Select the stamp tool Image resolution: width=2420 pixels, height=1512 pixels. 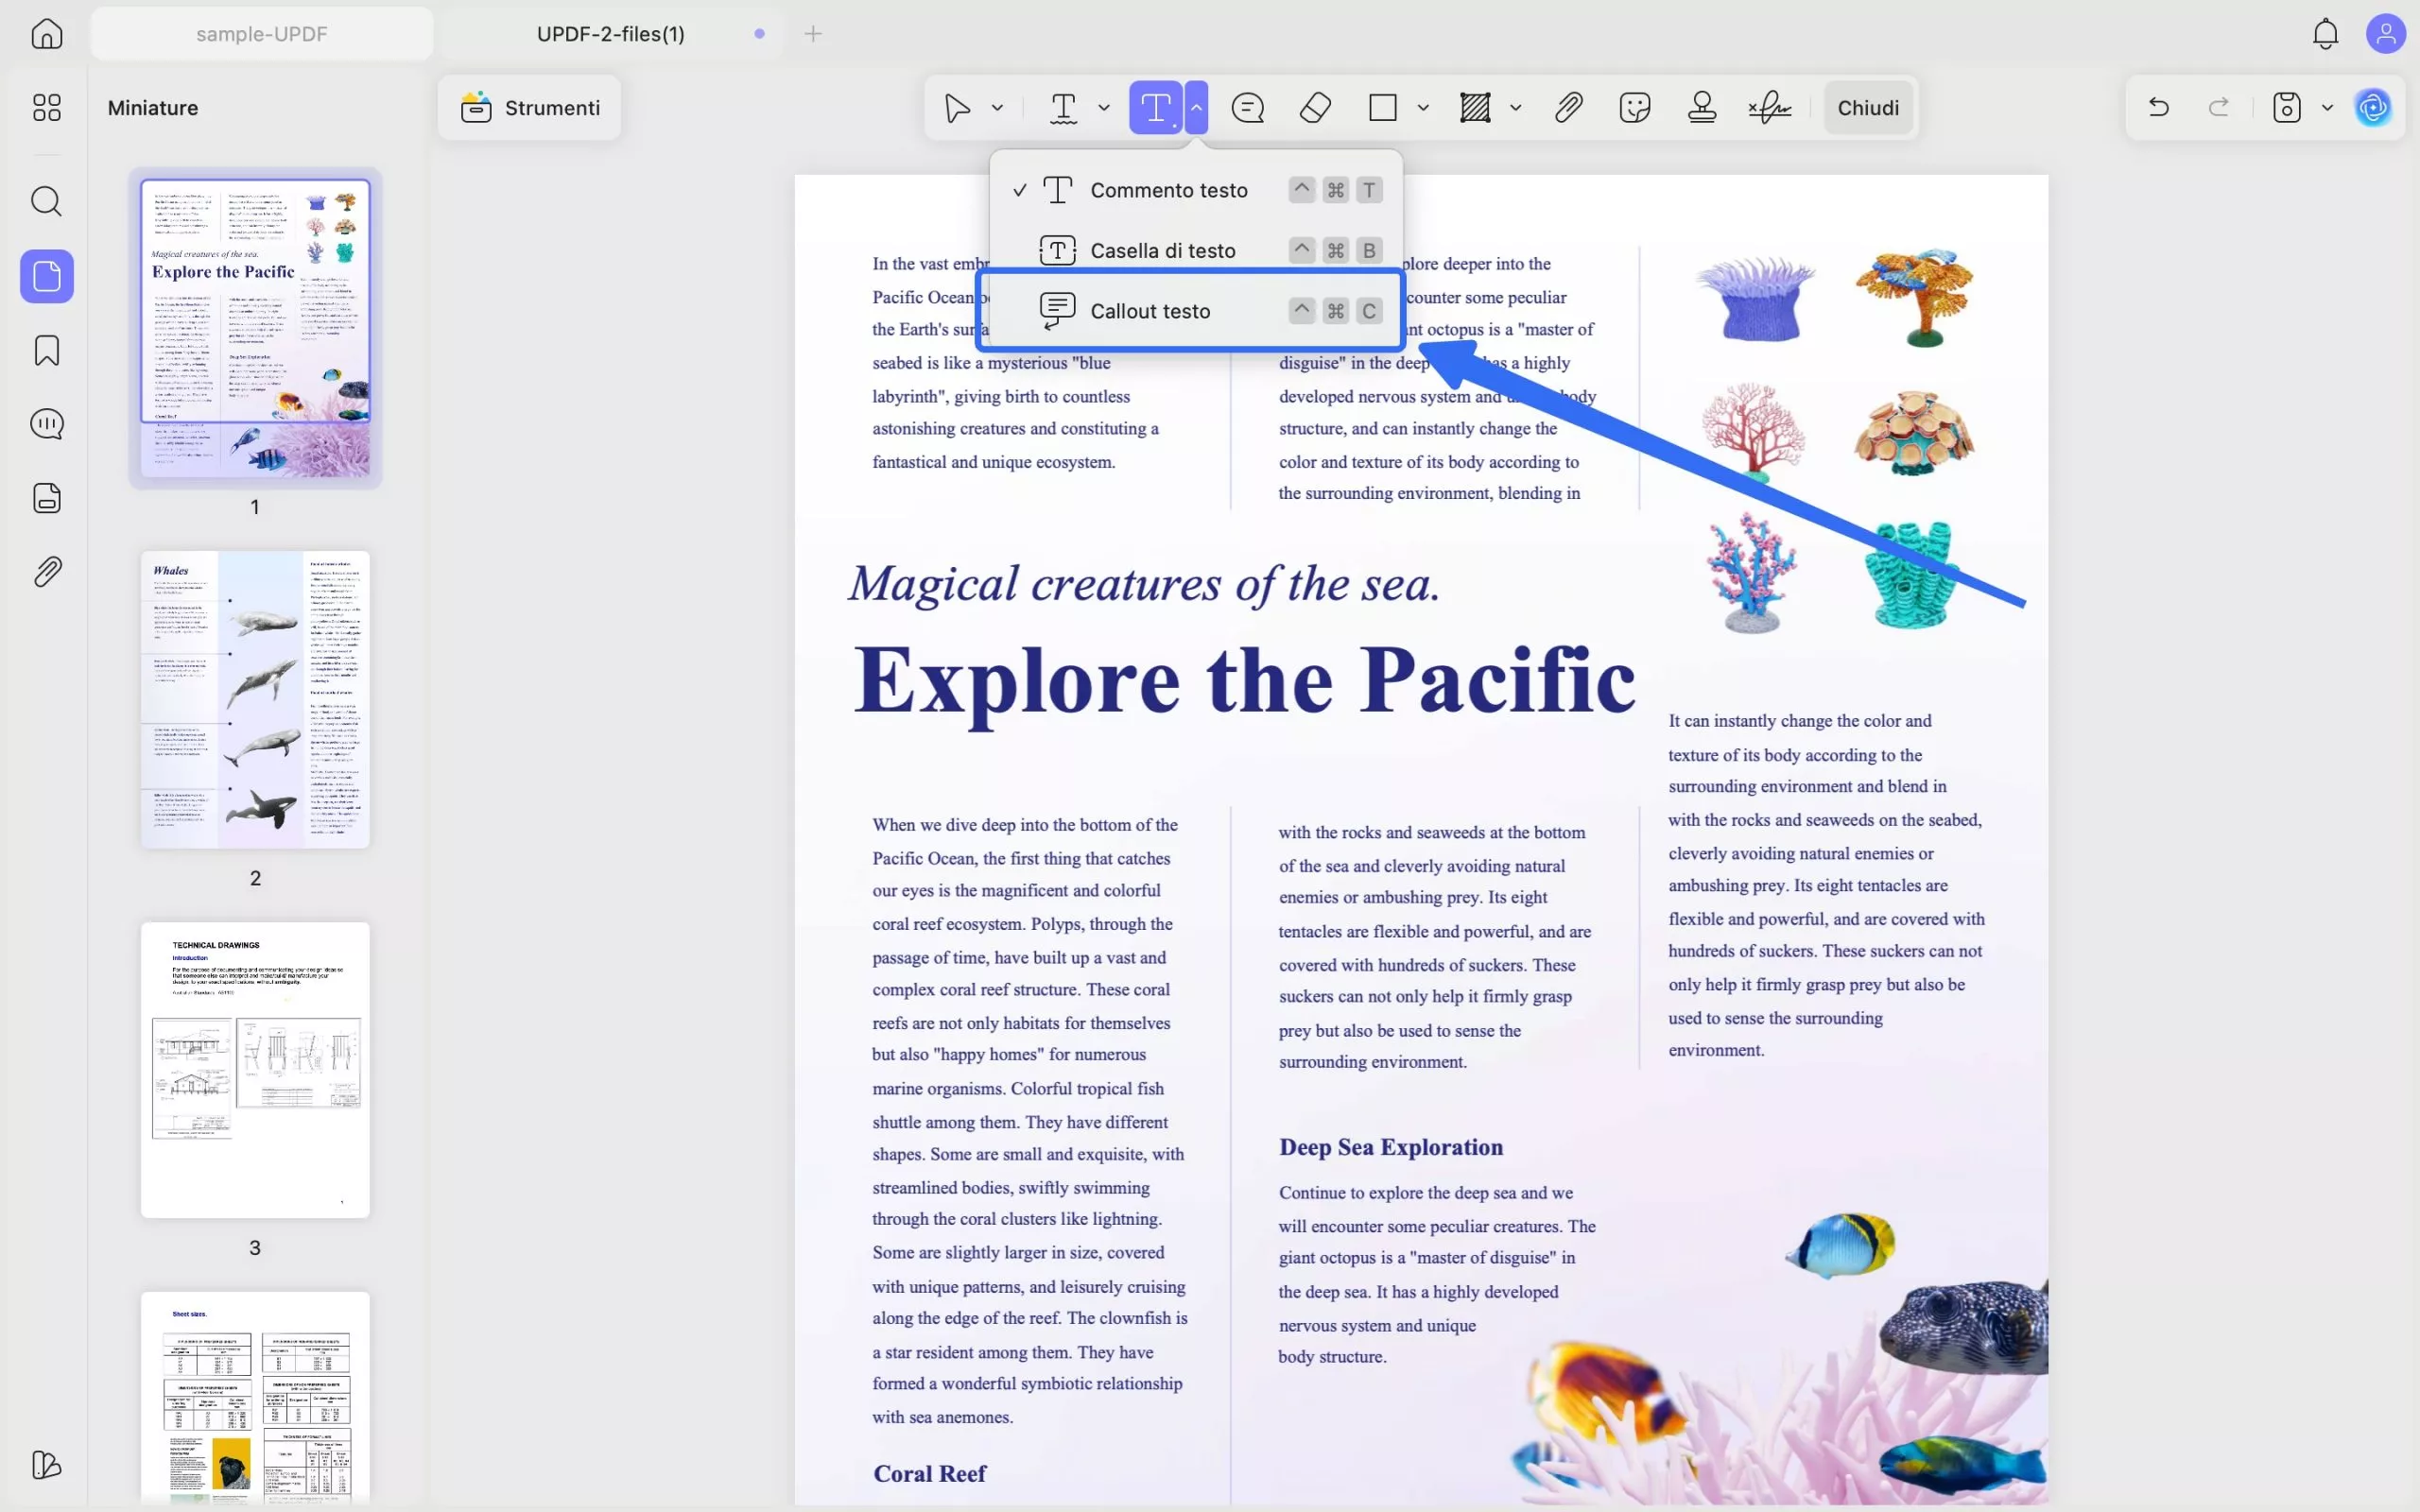1701,108
